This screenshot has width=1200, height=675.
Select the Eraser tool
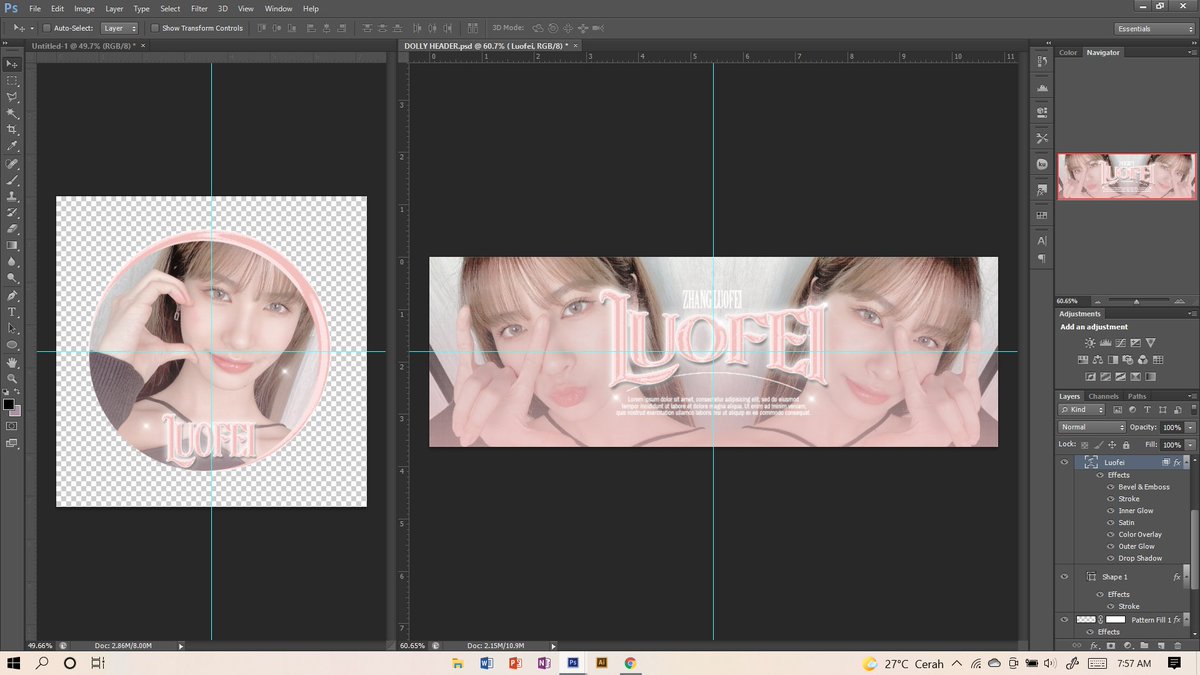[x=13, y=229]
